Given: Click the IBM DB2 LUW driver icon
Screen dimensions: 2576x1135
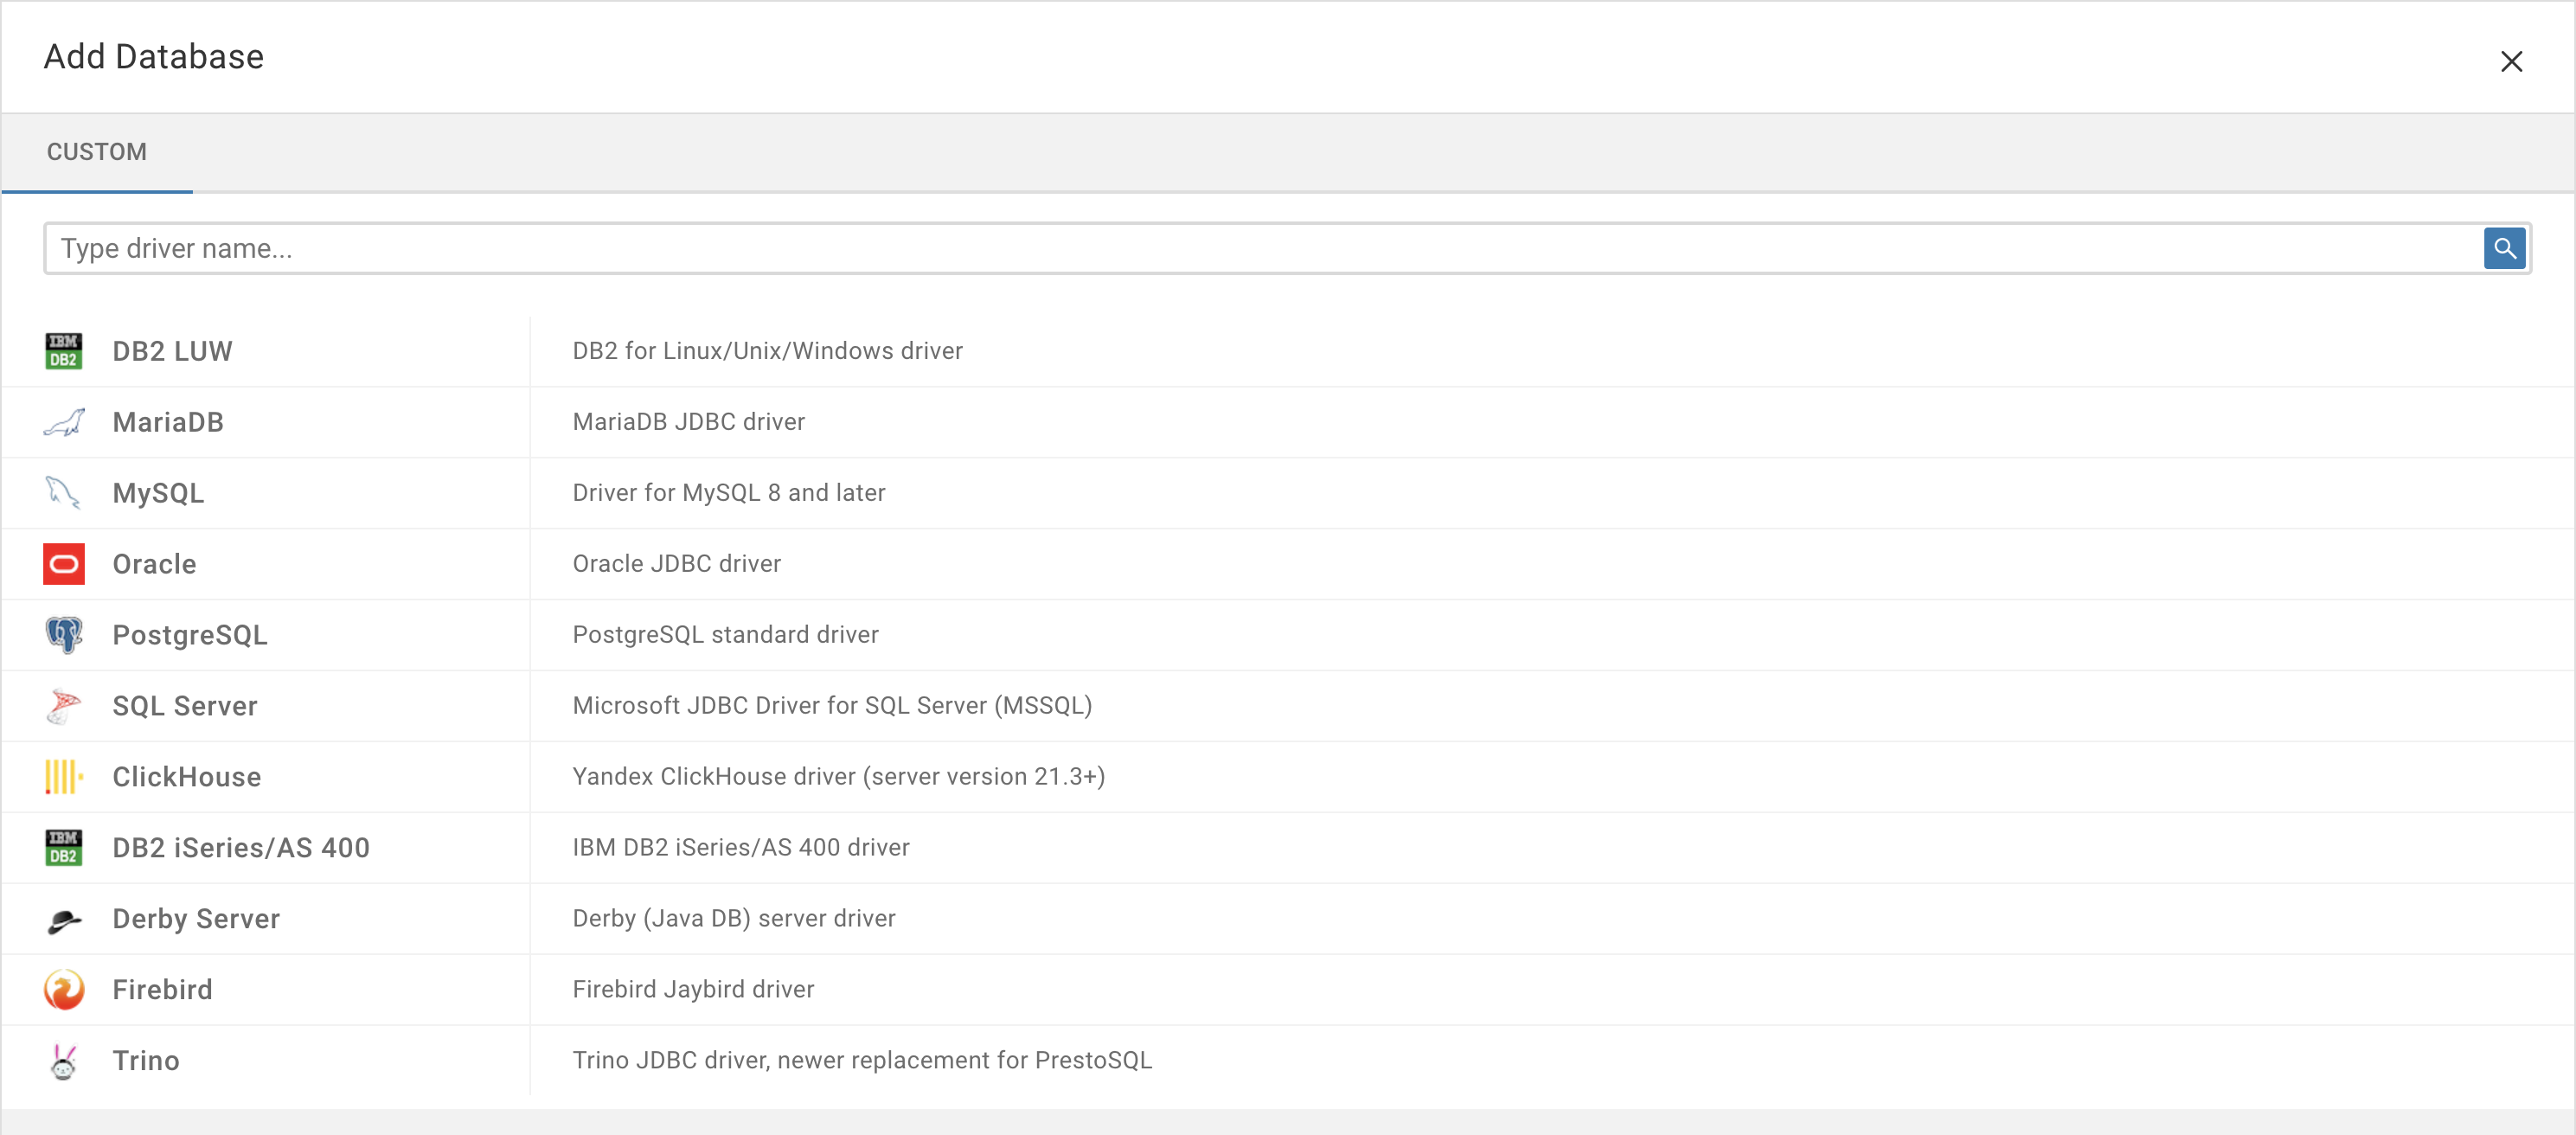Looking at the screenshot, I should (x=63, y=350).
